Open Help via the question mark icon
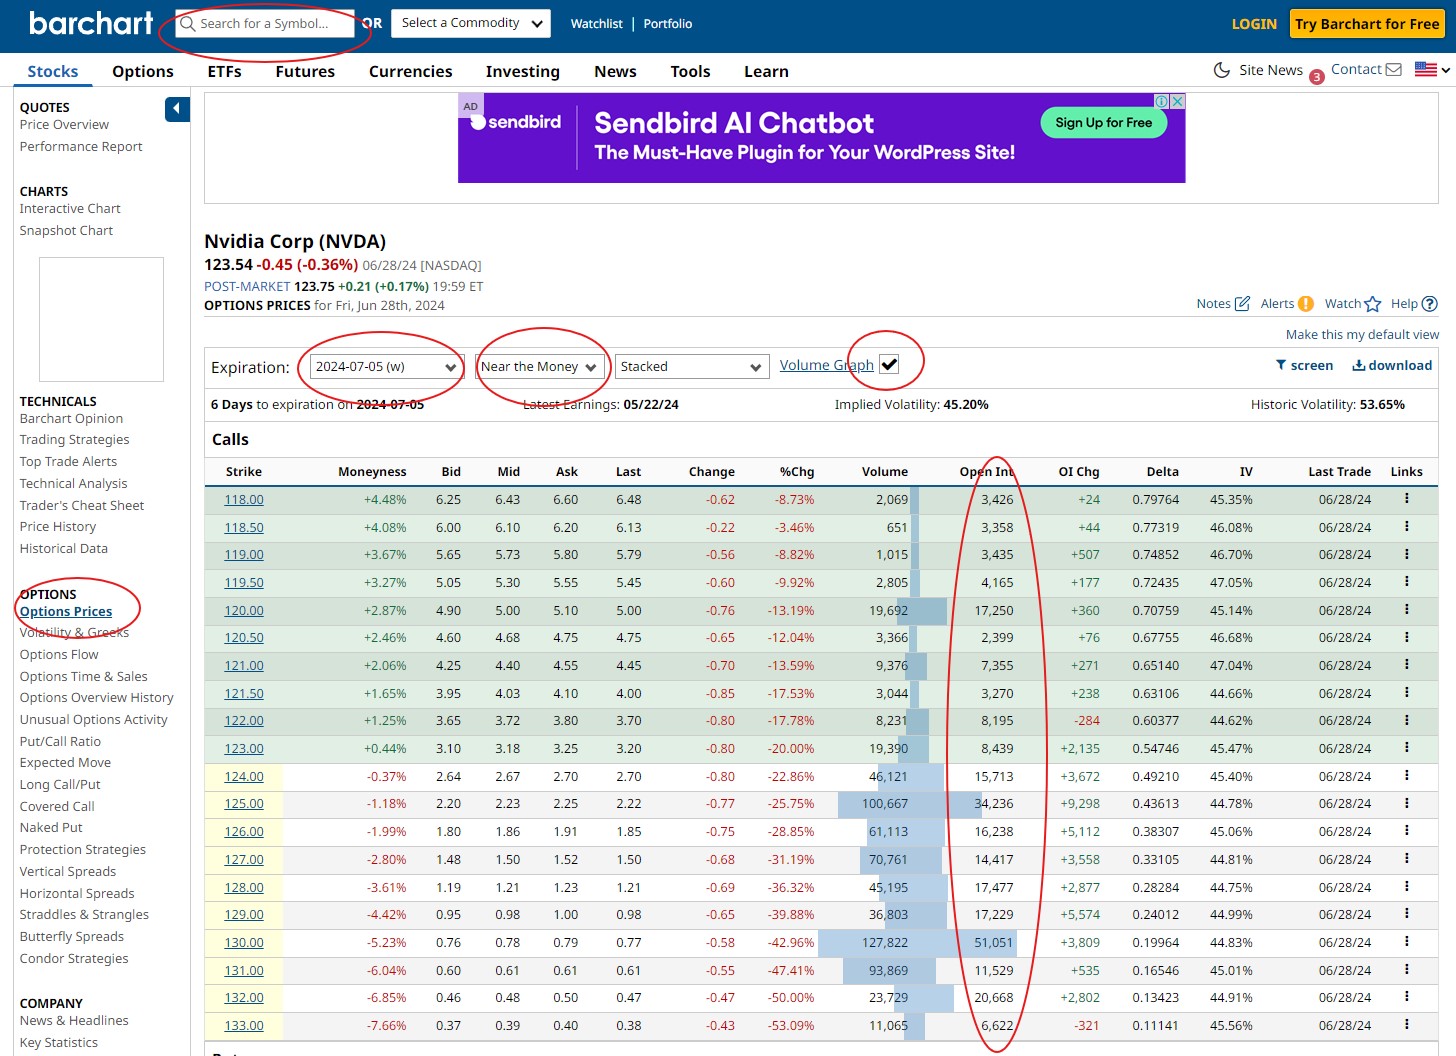Viewport: 1456px width, 1056px height. (x=1428, y=303)
